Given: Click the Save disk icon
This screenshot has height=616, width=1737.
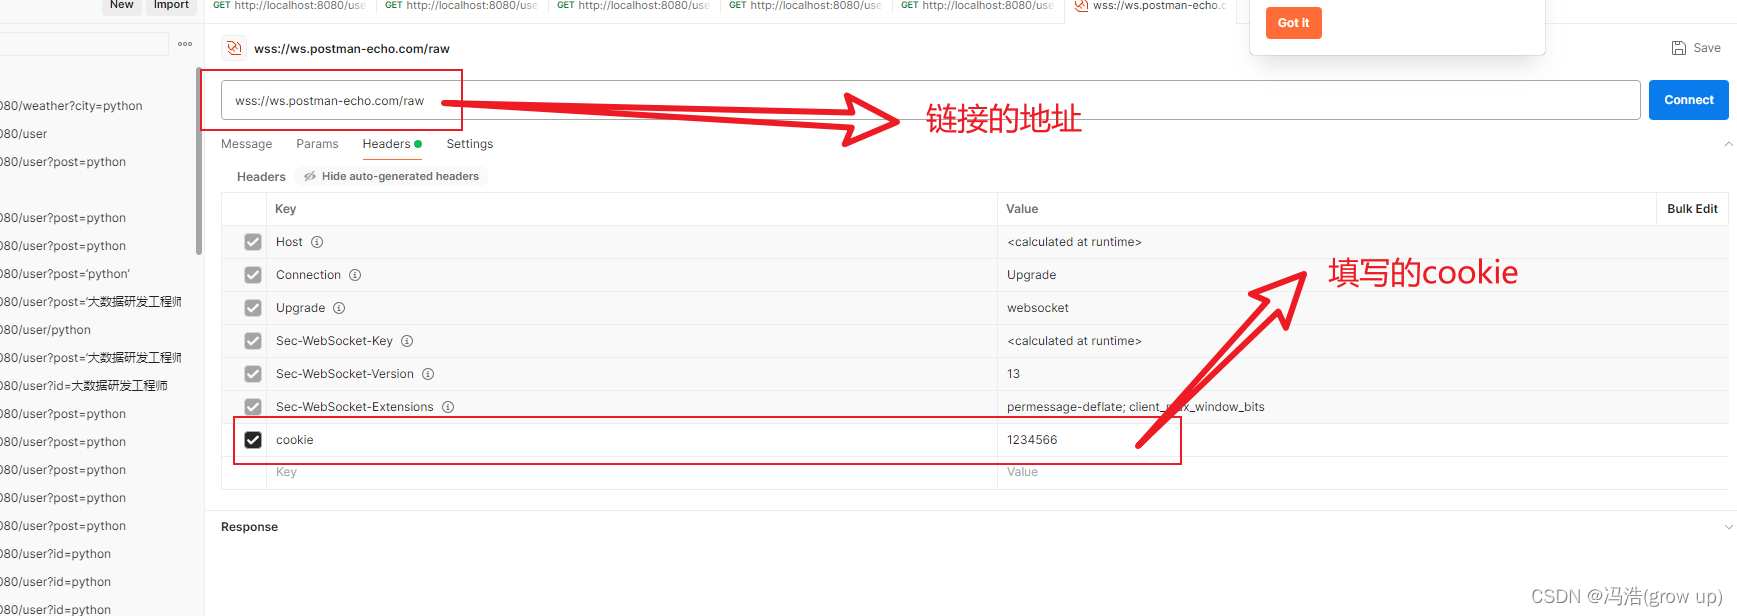Looking at the screenshot, I should (x=1679, y=48).
